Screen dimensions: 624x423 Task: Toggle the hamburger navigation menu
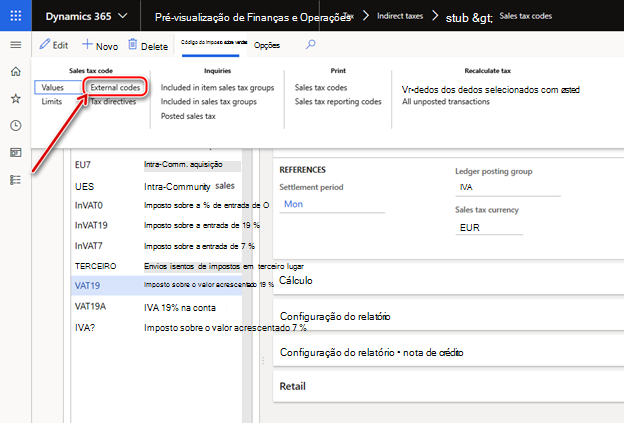16,45
